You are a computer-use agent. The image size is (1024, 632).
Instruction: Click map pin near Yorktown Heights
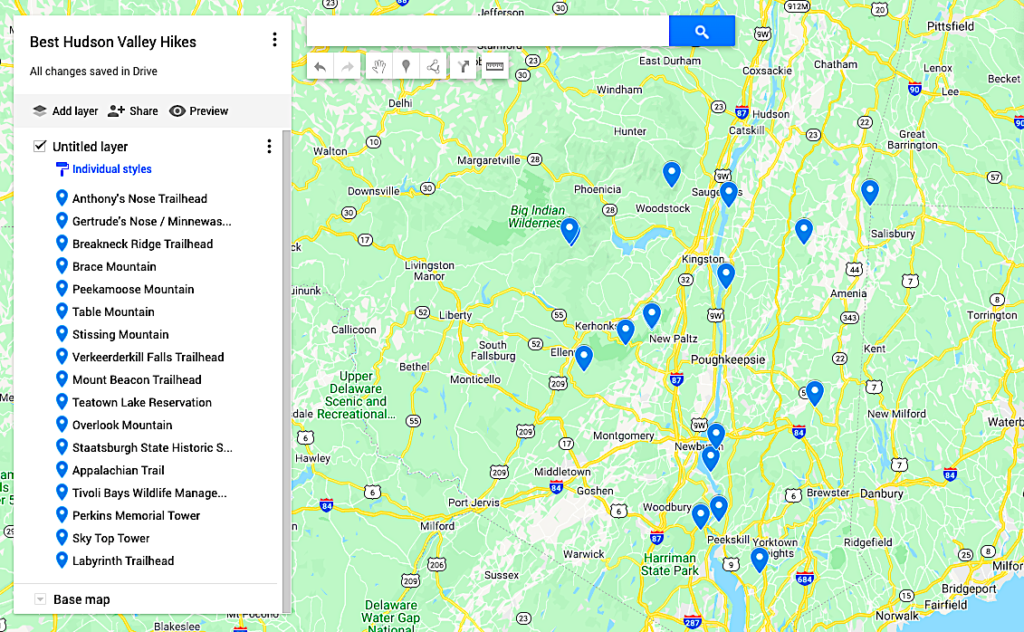pyautogui.click(x=759, y=560)
